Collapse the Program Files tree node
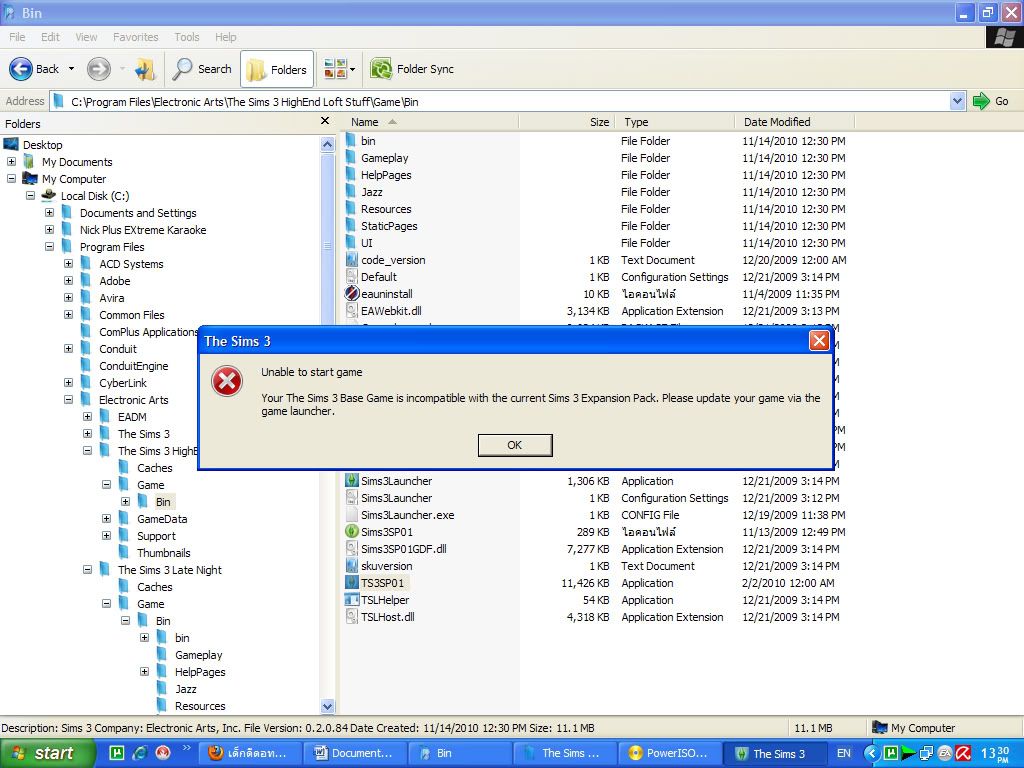 pyautogui.click(x=50, y=246)
